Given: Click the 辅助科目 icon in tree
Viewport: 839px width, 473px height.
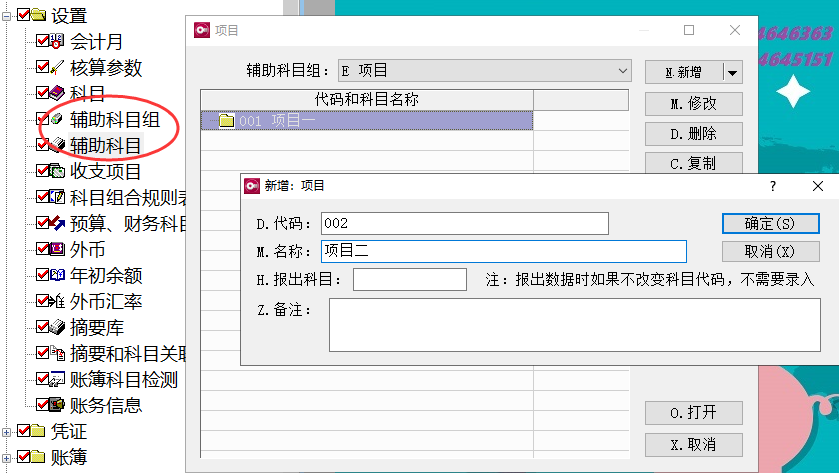Looking at the screenshot, I should click(x=57, y=144).
